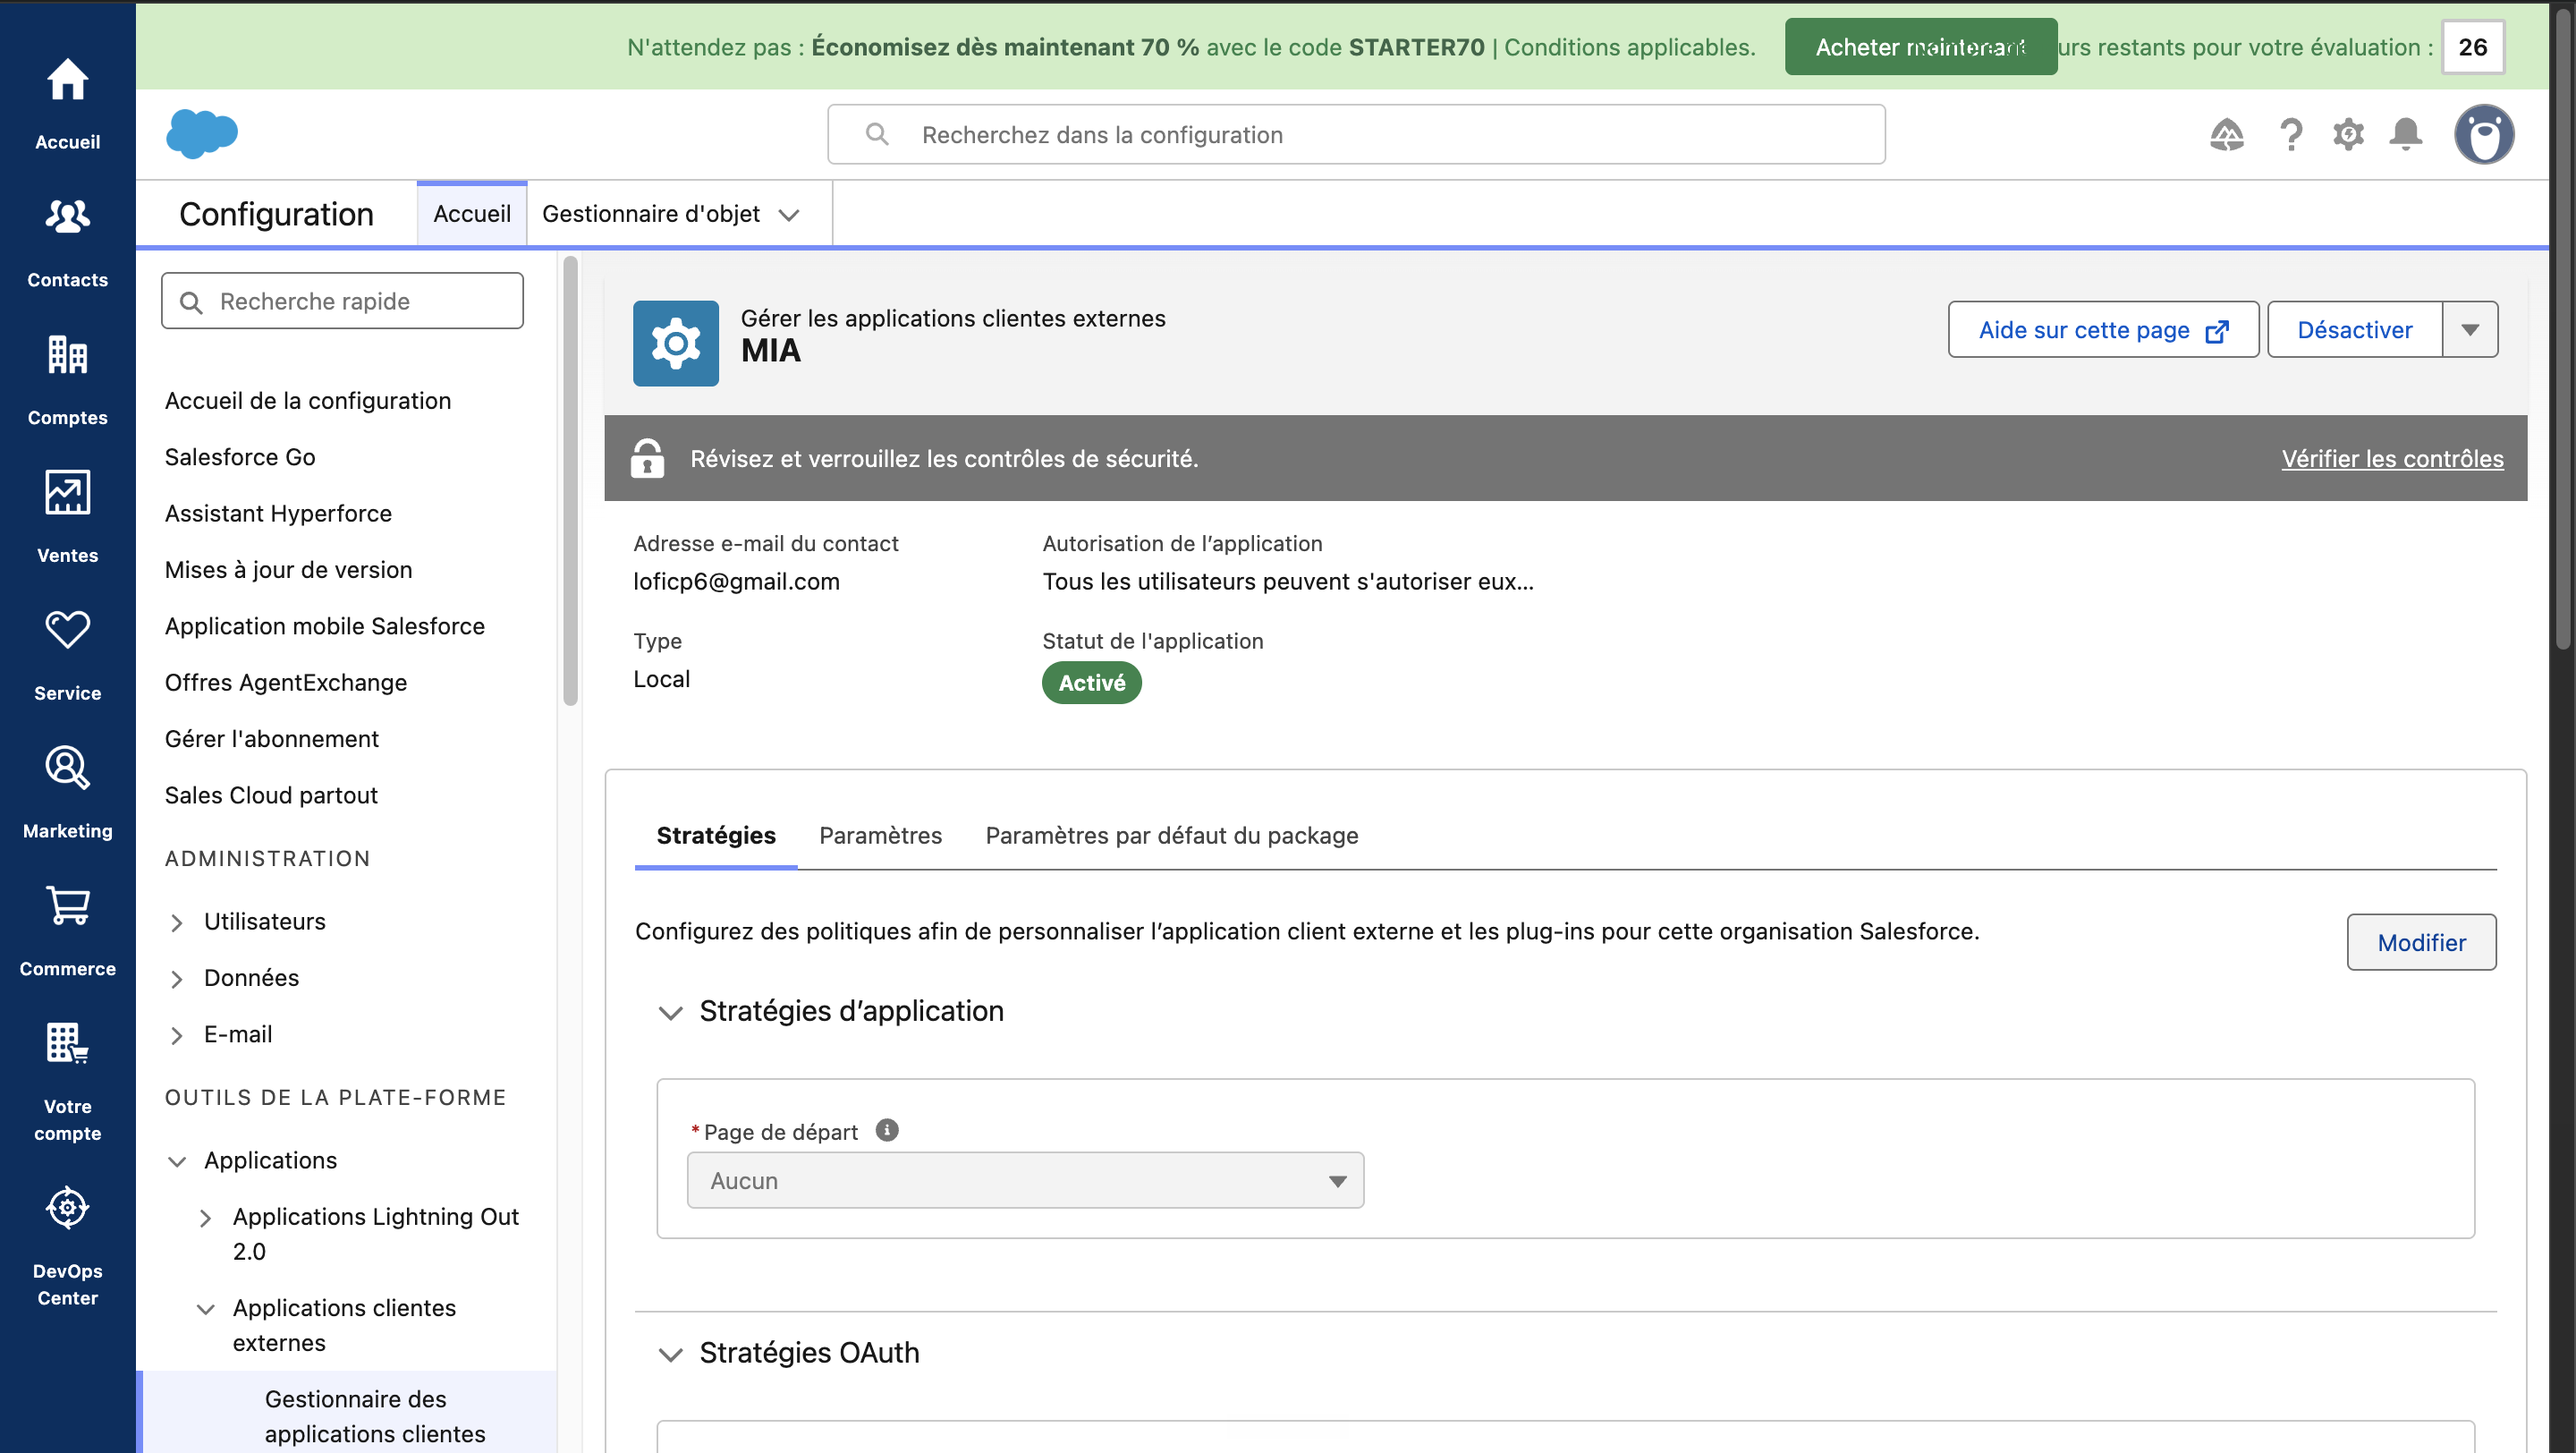Open the user avatar profile menu

(2484, 134)
